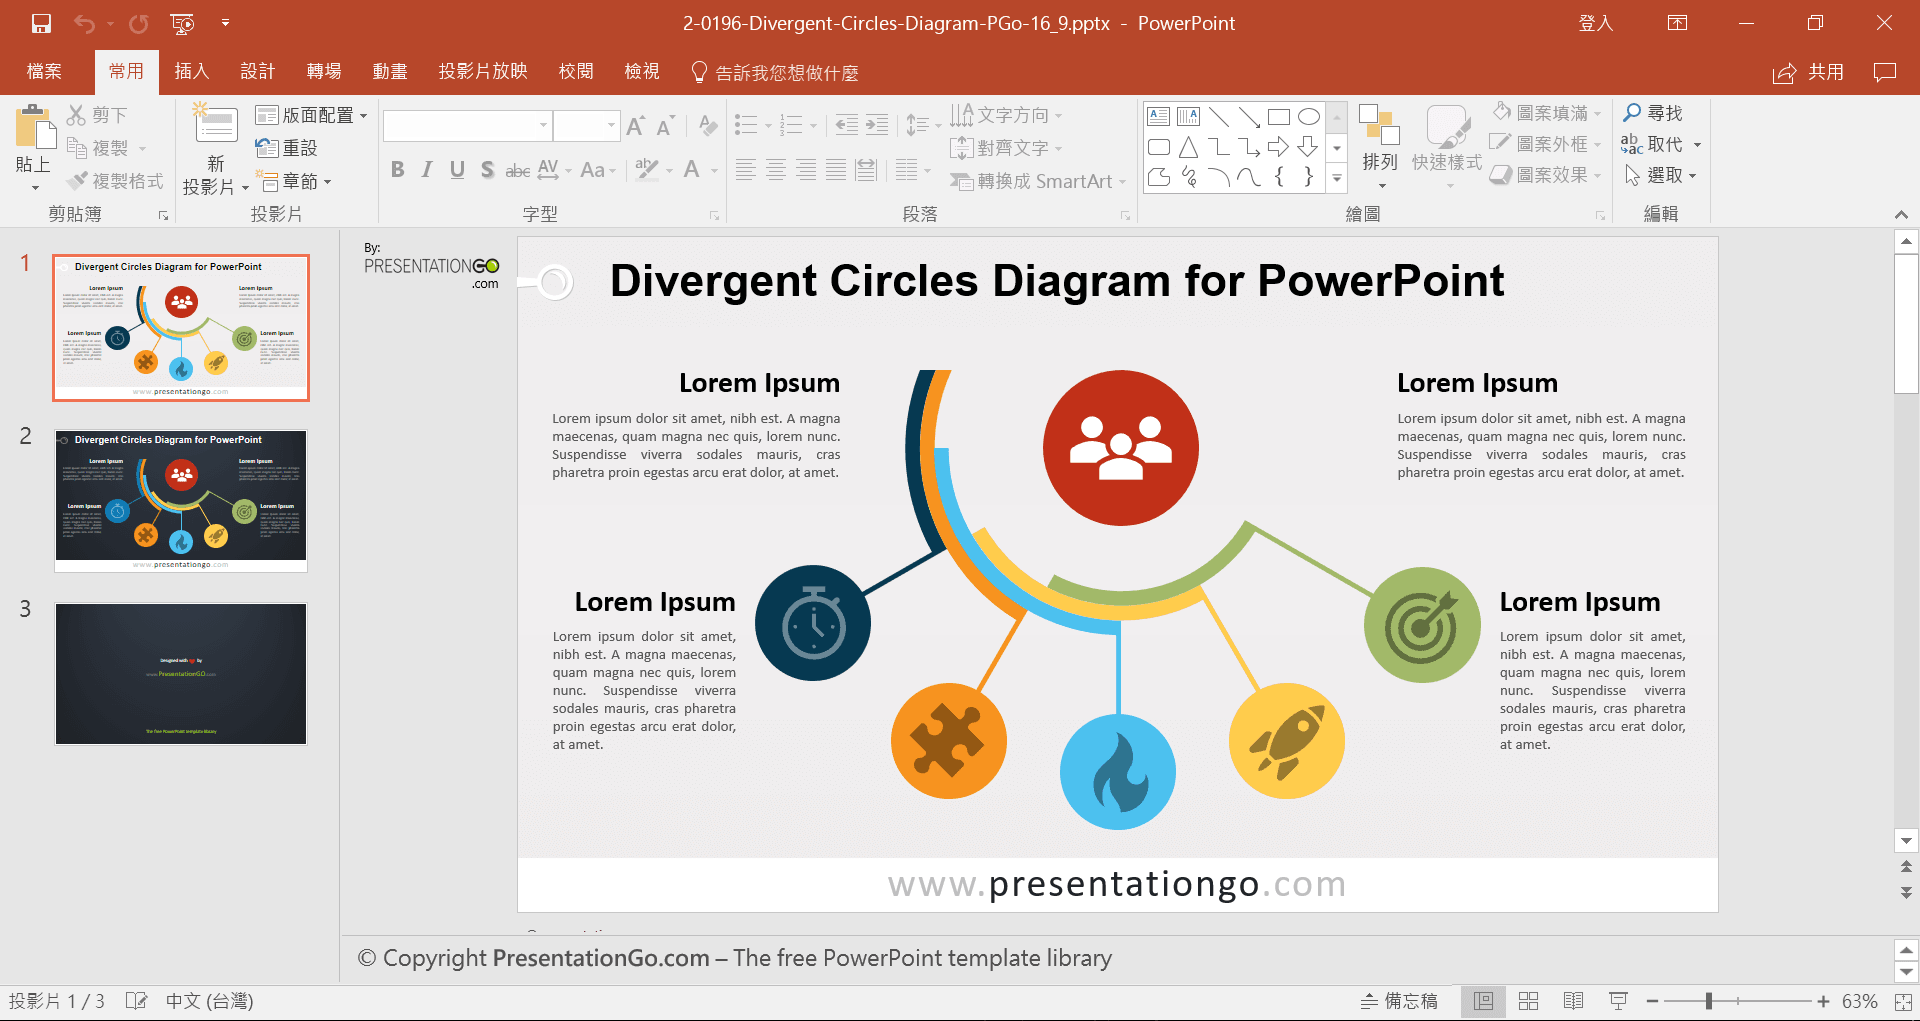The image size is (1920, 1021).
Task: Undo the last action
Action: [85, 23]
